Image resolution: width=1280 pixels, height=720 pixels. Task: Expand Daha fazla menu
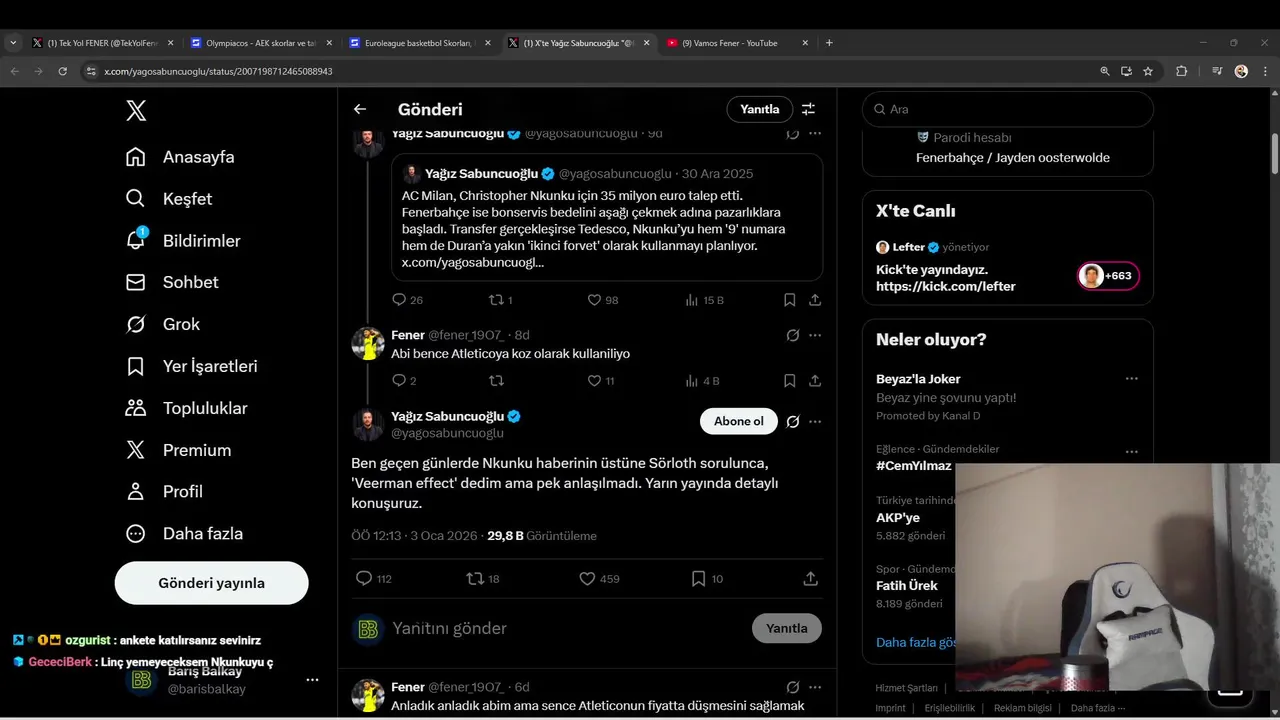[x=184, y=534]
